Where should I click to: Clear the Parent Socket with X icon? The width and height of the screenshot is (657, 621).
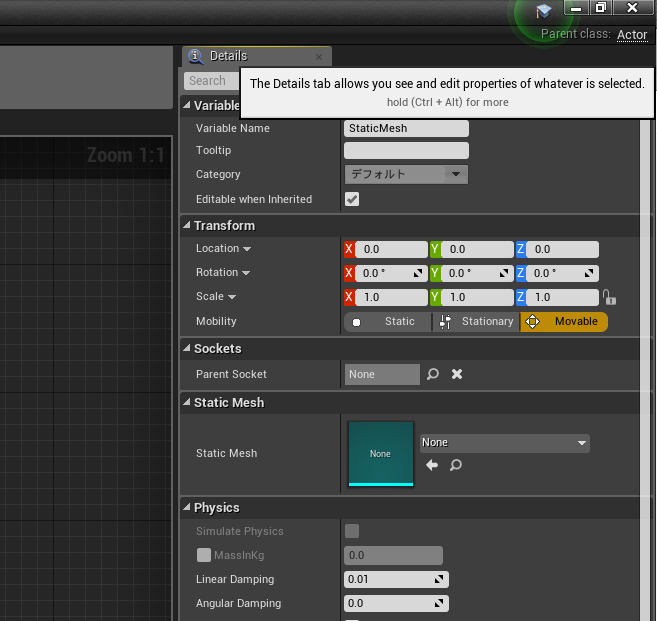tap(457, 374)
